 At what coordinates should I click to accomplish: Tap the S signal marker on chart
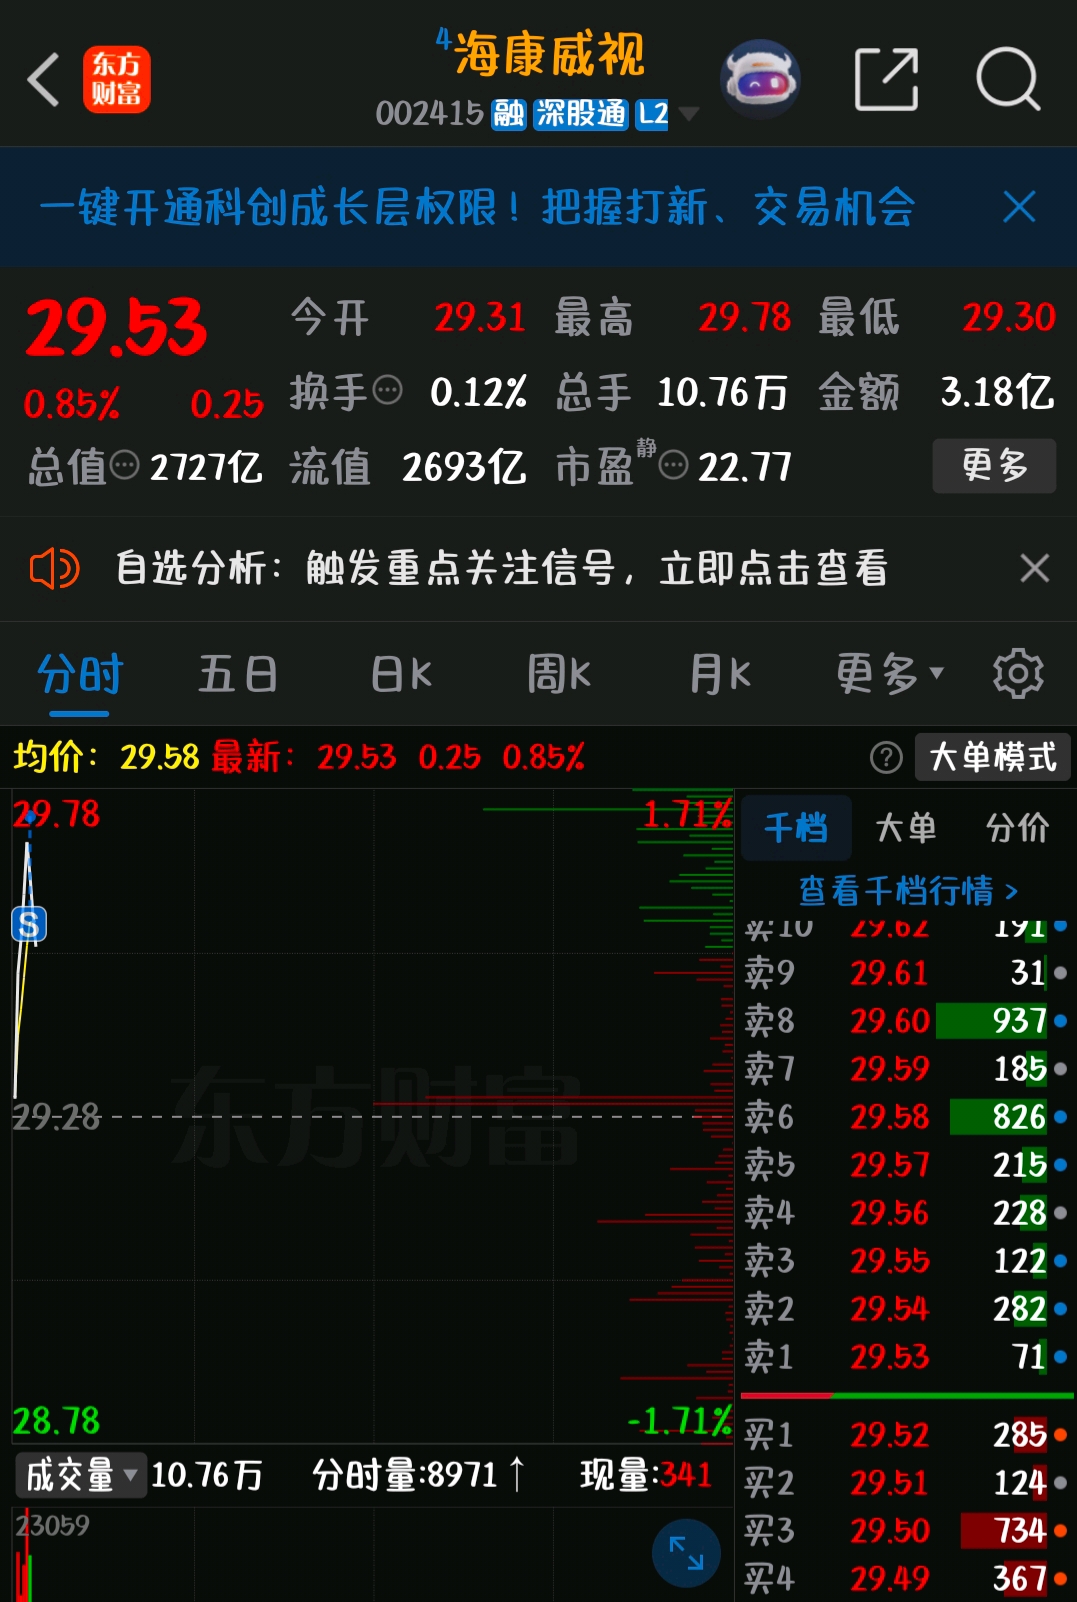29,925
